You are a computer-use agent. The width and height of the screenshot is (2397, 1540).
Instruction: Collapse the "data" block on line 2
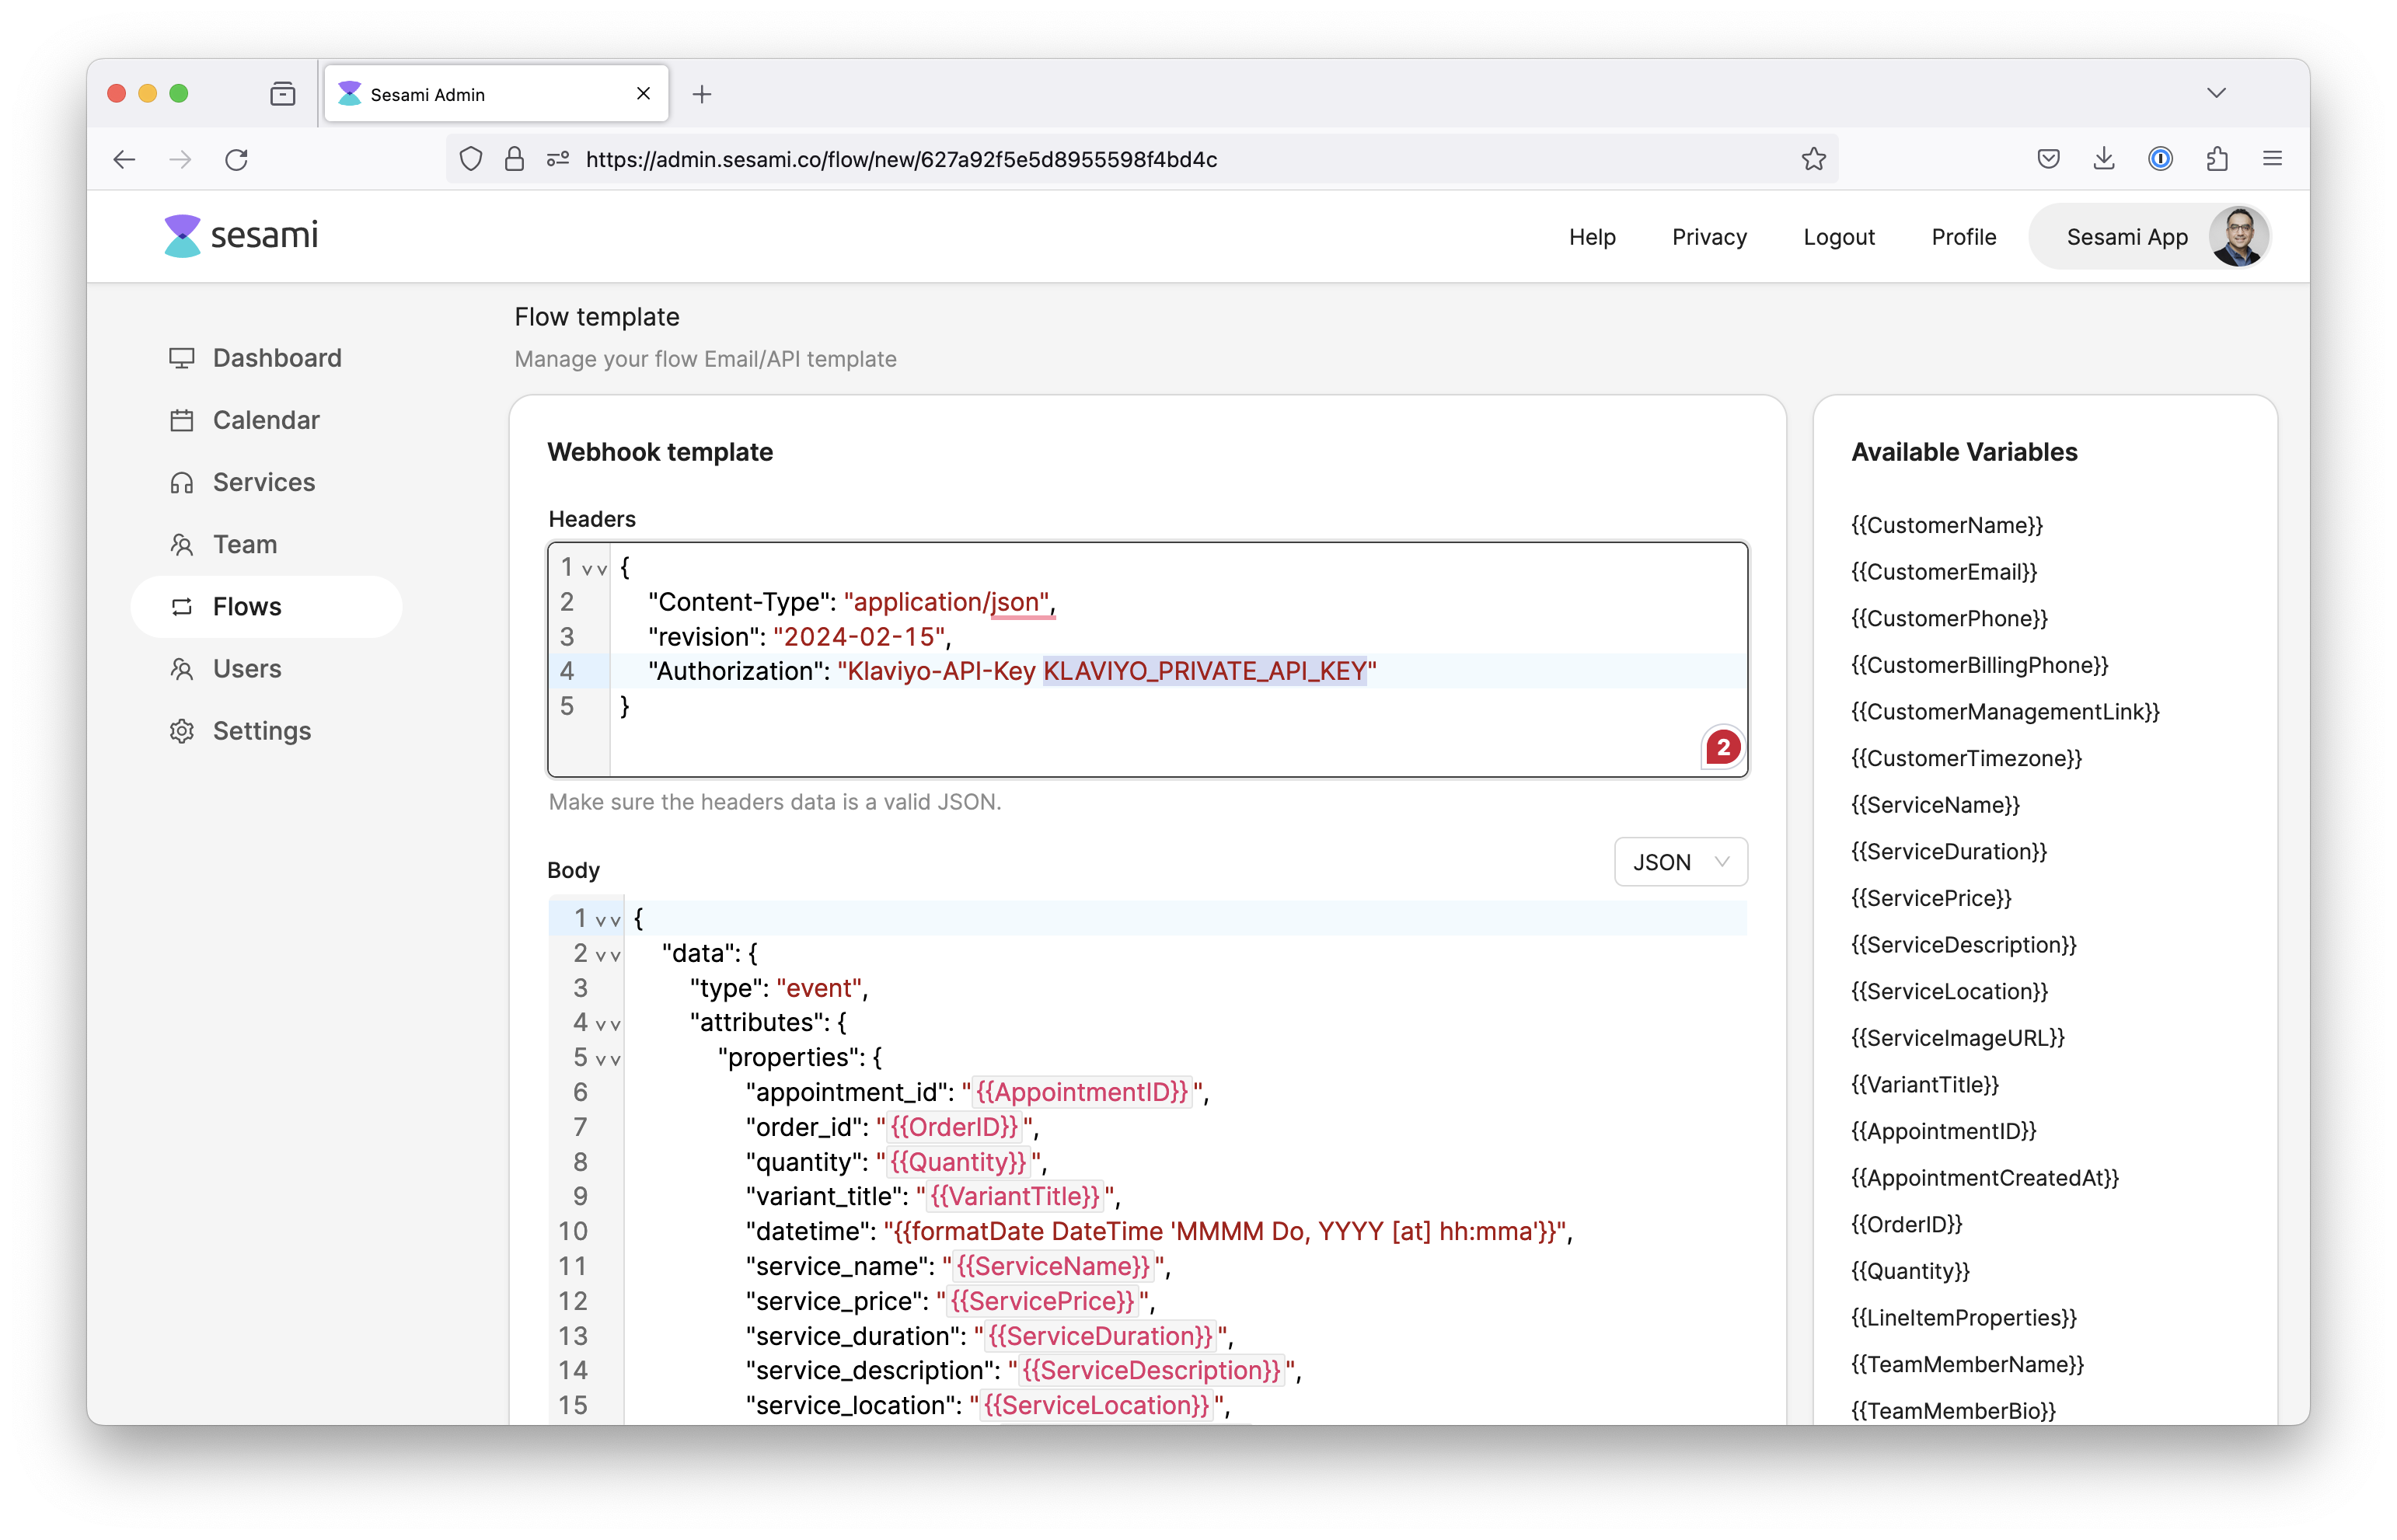click(x=607, y=955)
